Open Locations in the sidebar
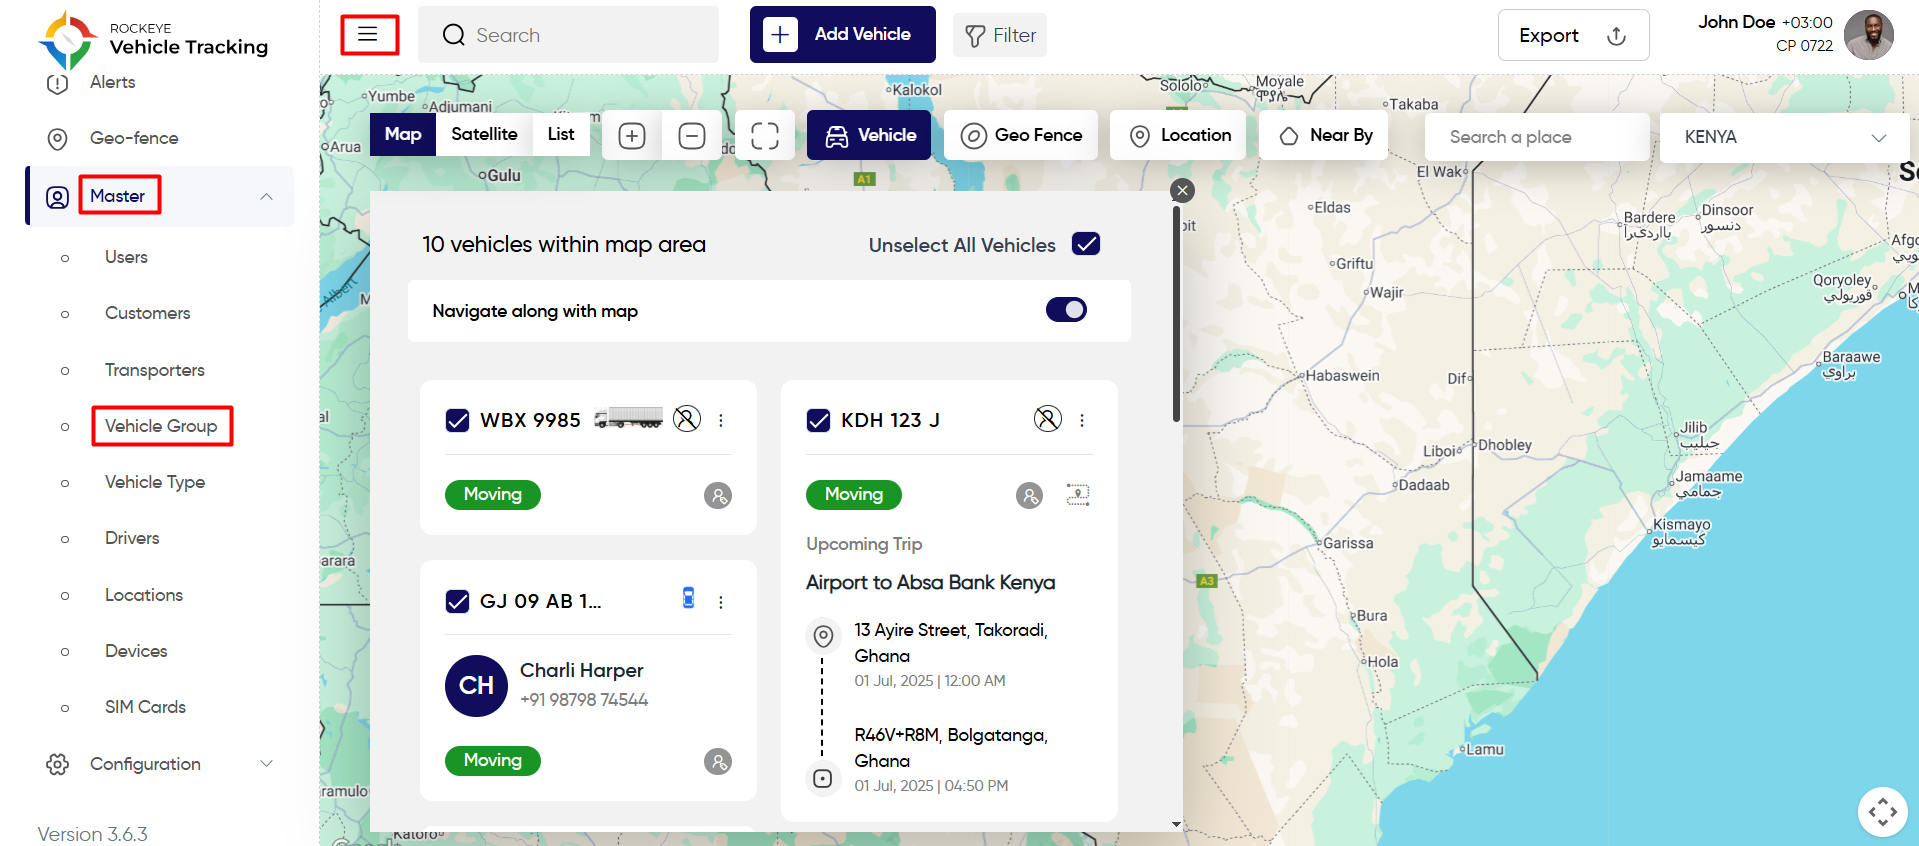The image size is (1919, 846). (x=144, y=595)
